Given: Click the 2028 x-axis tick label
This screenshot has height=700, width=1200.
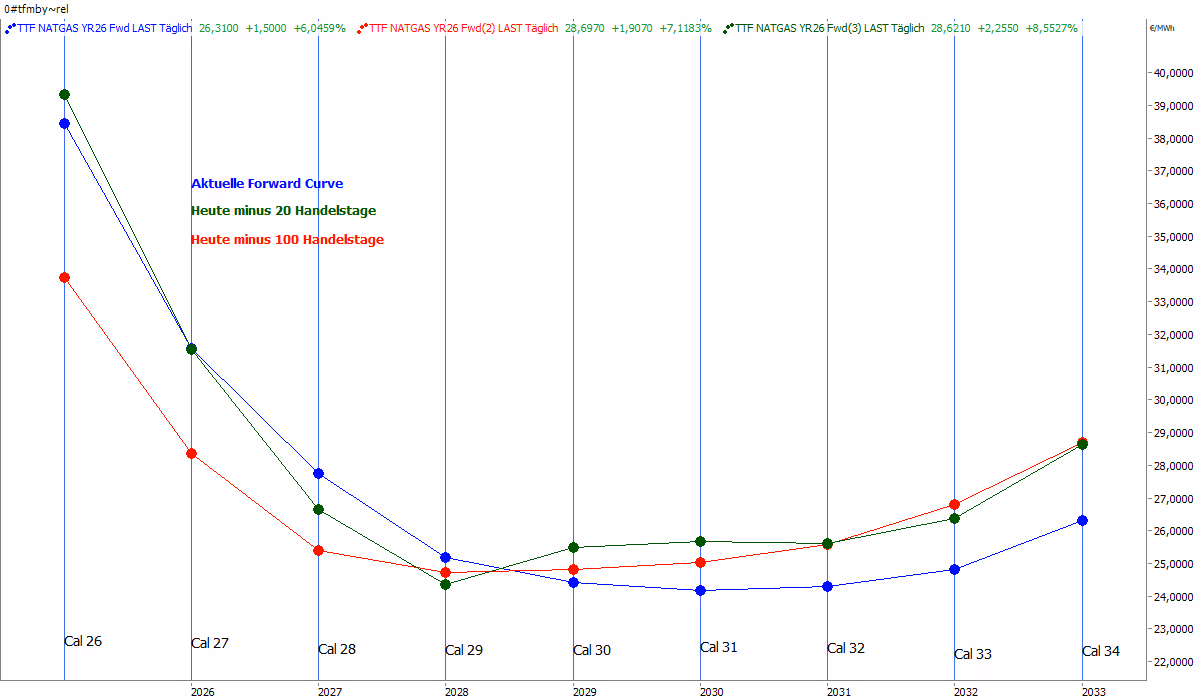Looking at the screenshot, I should click(x=457, y=692).
